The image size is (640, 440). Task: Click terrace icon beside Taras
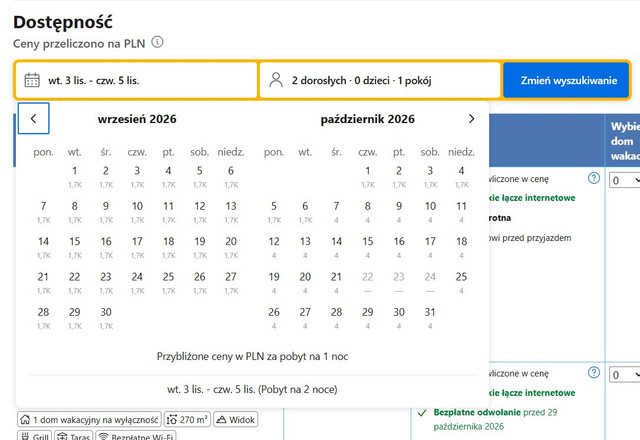click(62, 436)
